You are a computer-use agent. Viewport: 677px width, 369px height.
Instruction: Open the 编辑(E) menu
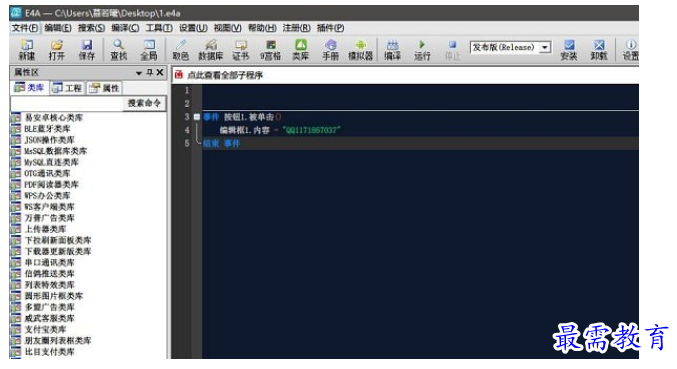pyautogui.click(x=58, y=28)
